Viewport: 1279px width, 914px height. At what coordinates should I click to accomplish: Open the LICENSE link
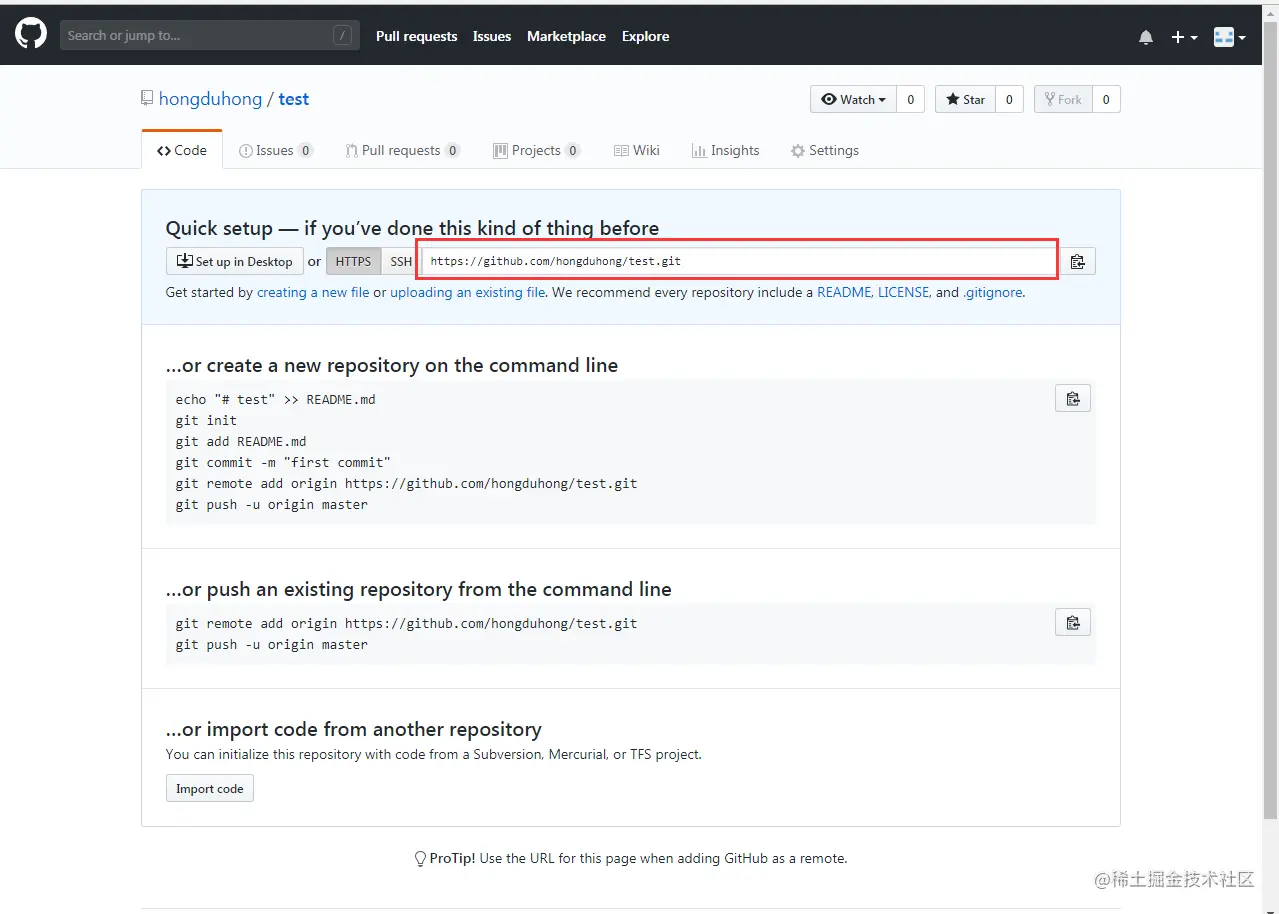click(x=905, y=293)
